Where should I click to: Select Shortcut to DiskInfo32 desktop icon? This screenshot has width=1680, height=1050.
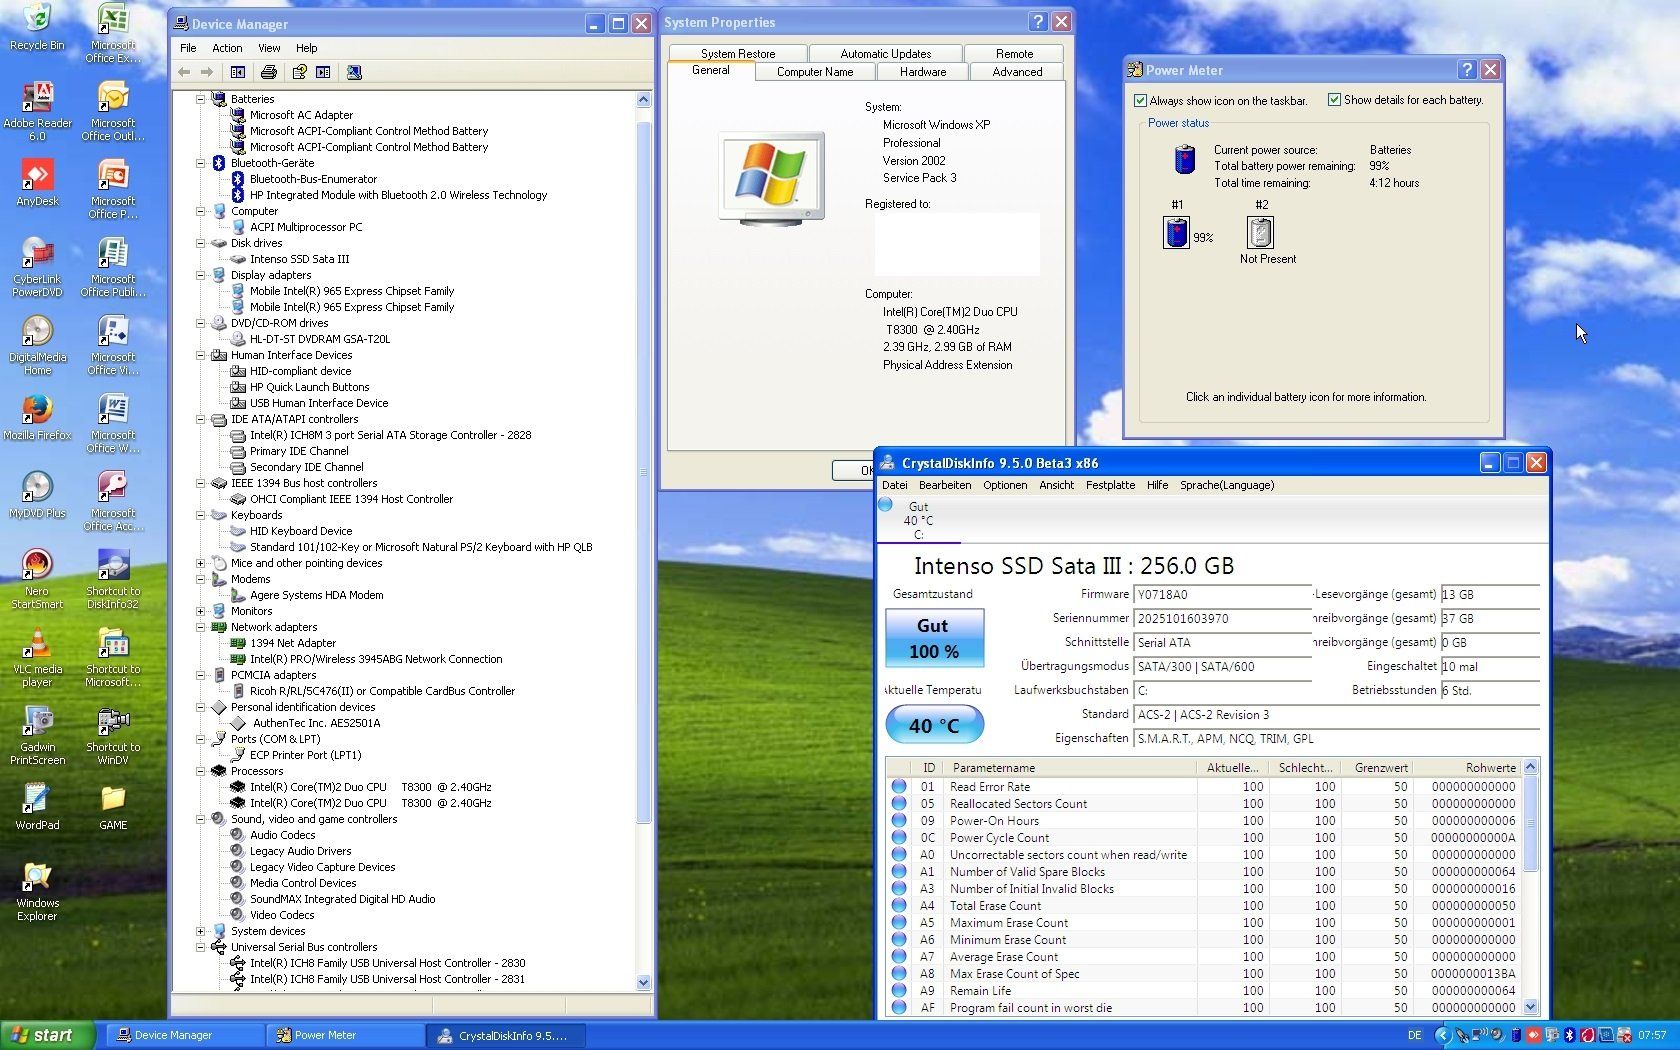click(x=113, y=580)
